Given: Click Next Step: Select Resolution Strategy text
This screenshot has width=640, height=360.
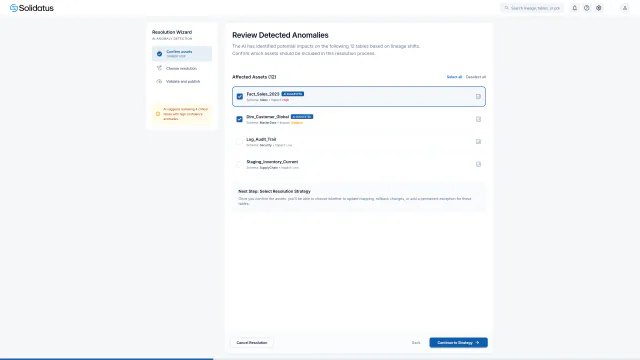Looking at the screenshot, I should pos(274,191).
